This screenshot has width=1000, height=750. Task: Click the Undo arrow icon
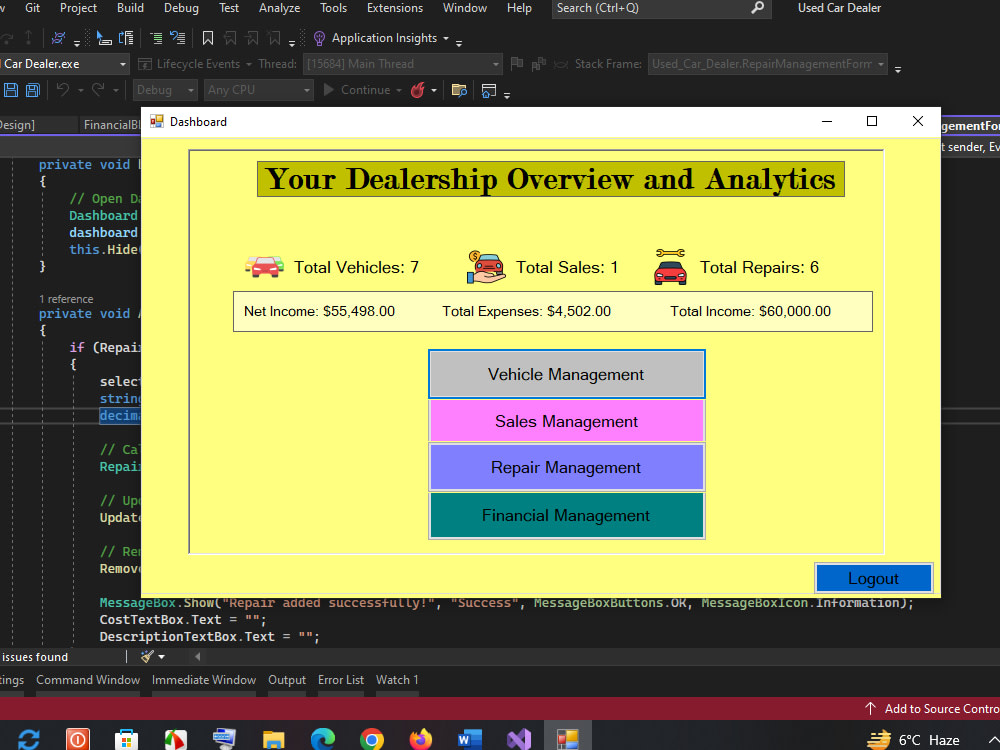pyautogui.click(x=63, y=89)
